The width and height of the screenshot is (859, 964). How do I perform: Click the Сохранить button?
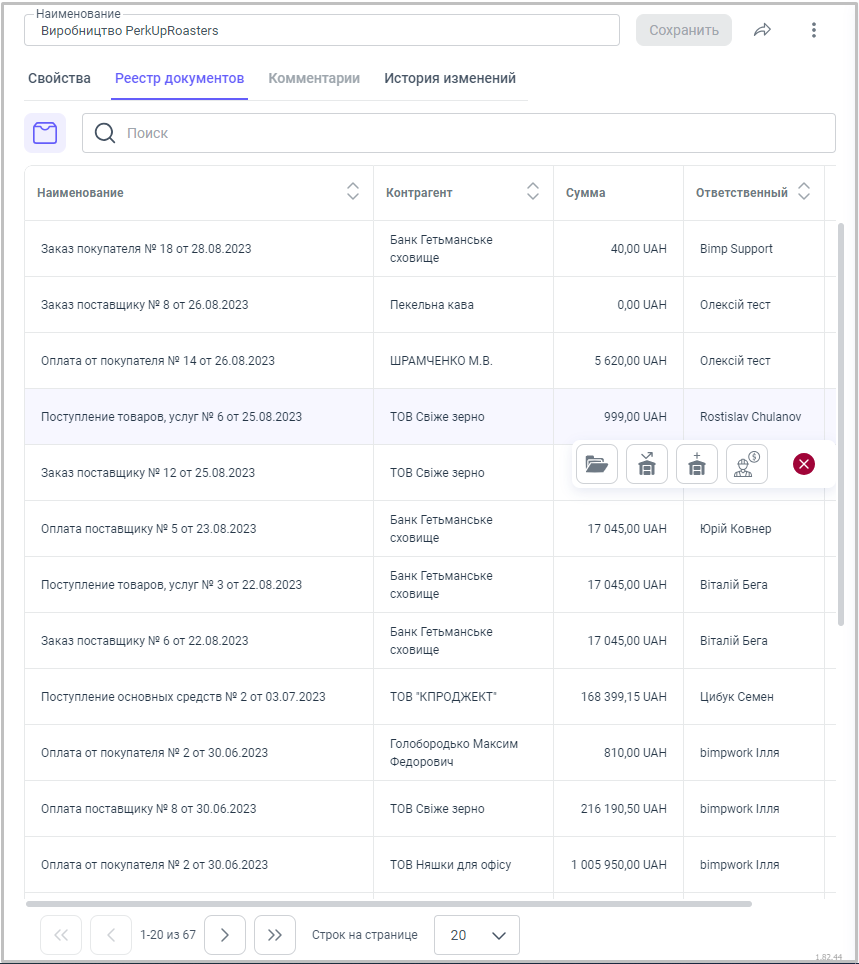684,30
